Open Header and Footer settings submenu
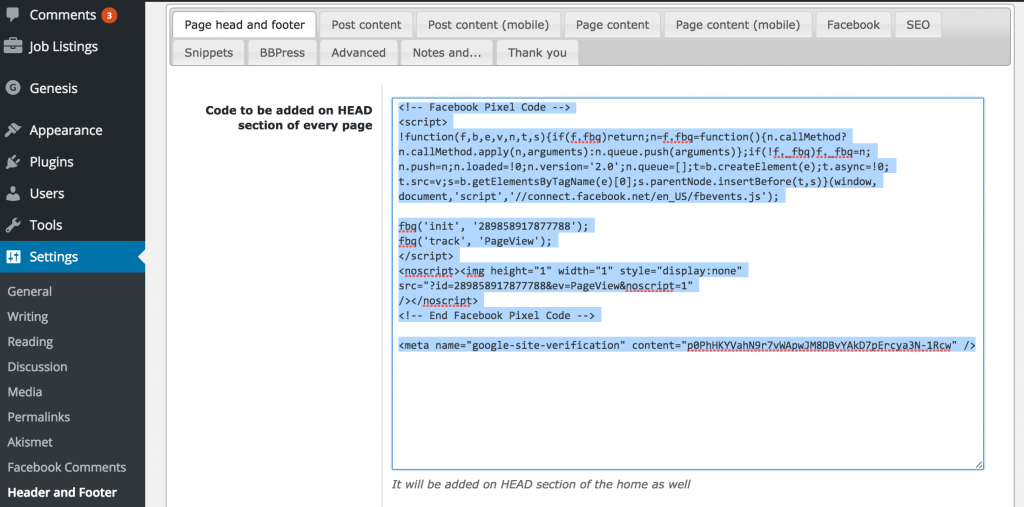Image resolution: width=1024 pixels, height=507 pixels. (62, 493)
